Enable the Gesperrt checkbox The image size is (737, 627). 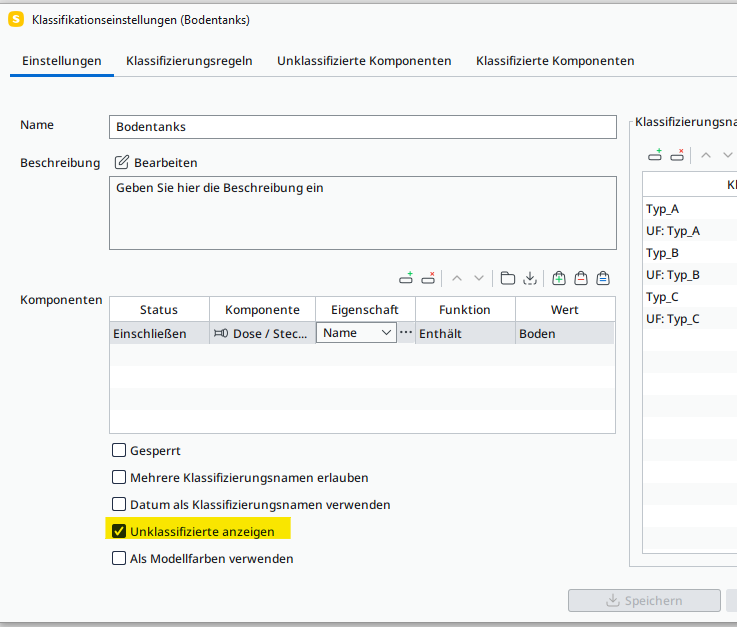119,451
